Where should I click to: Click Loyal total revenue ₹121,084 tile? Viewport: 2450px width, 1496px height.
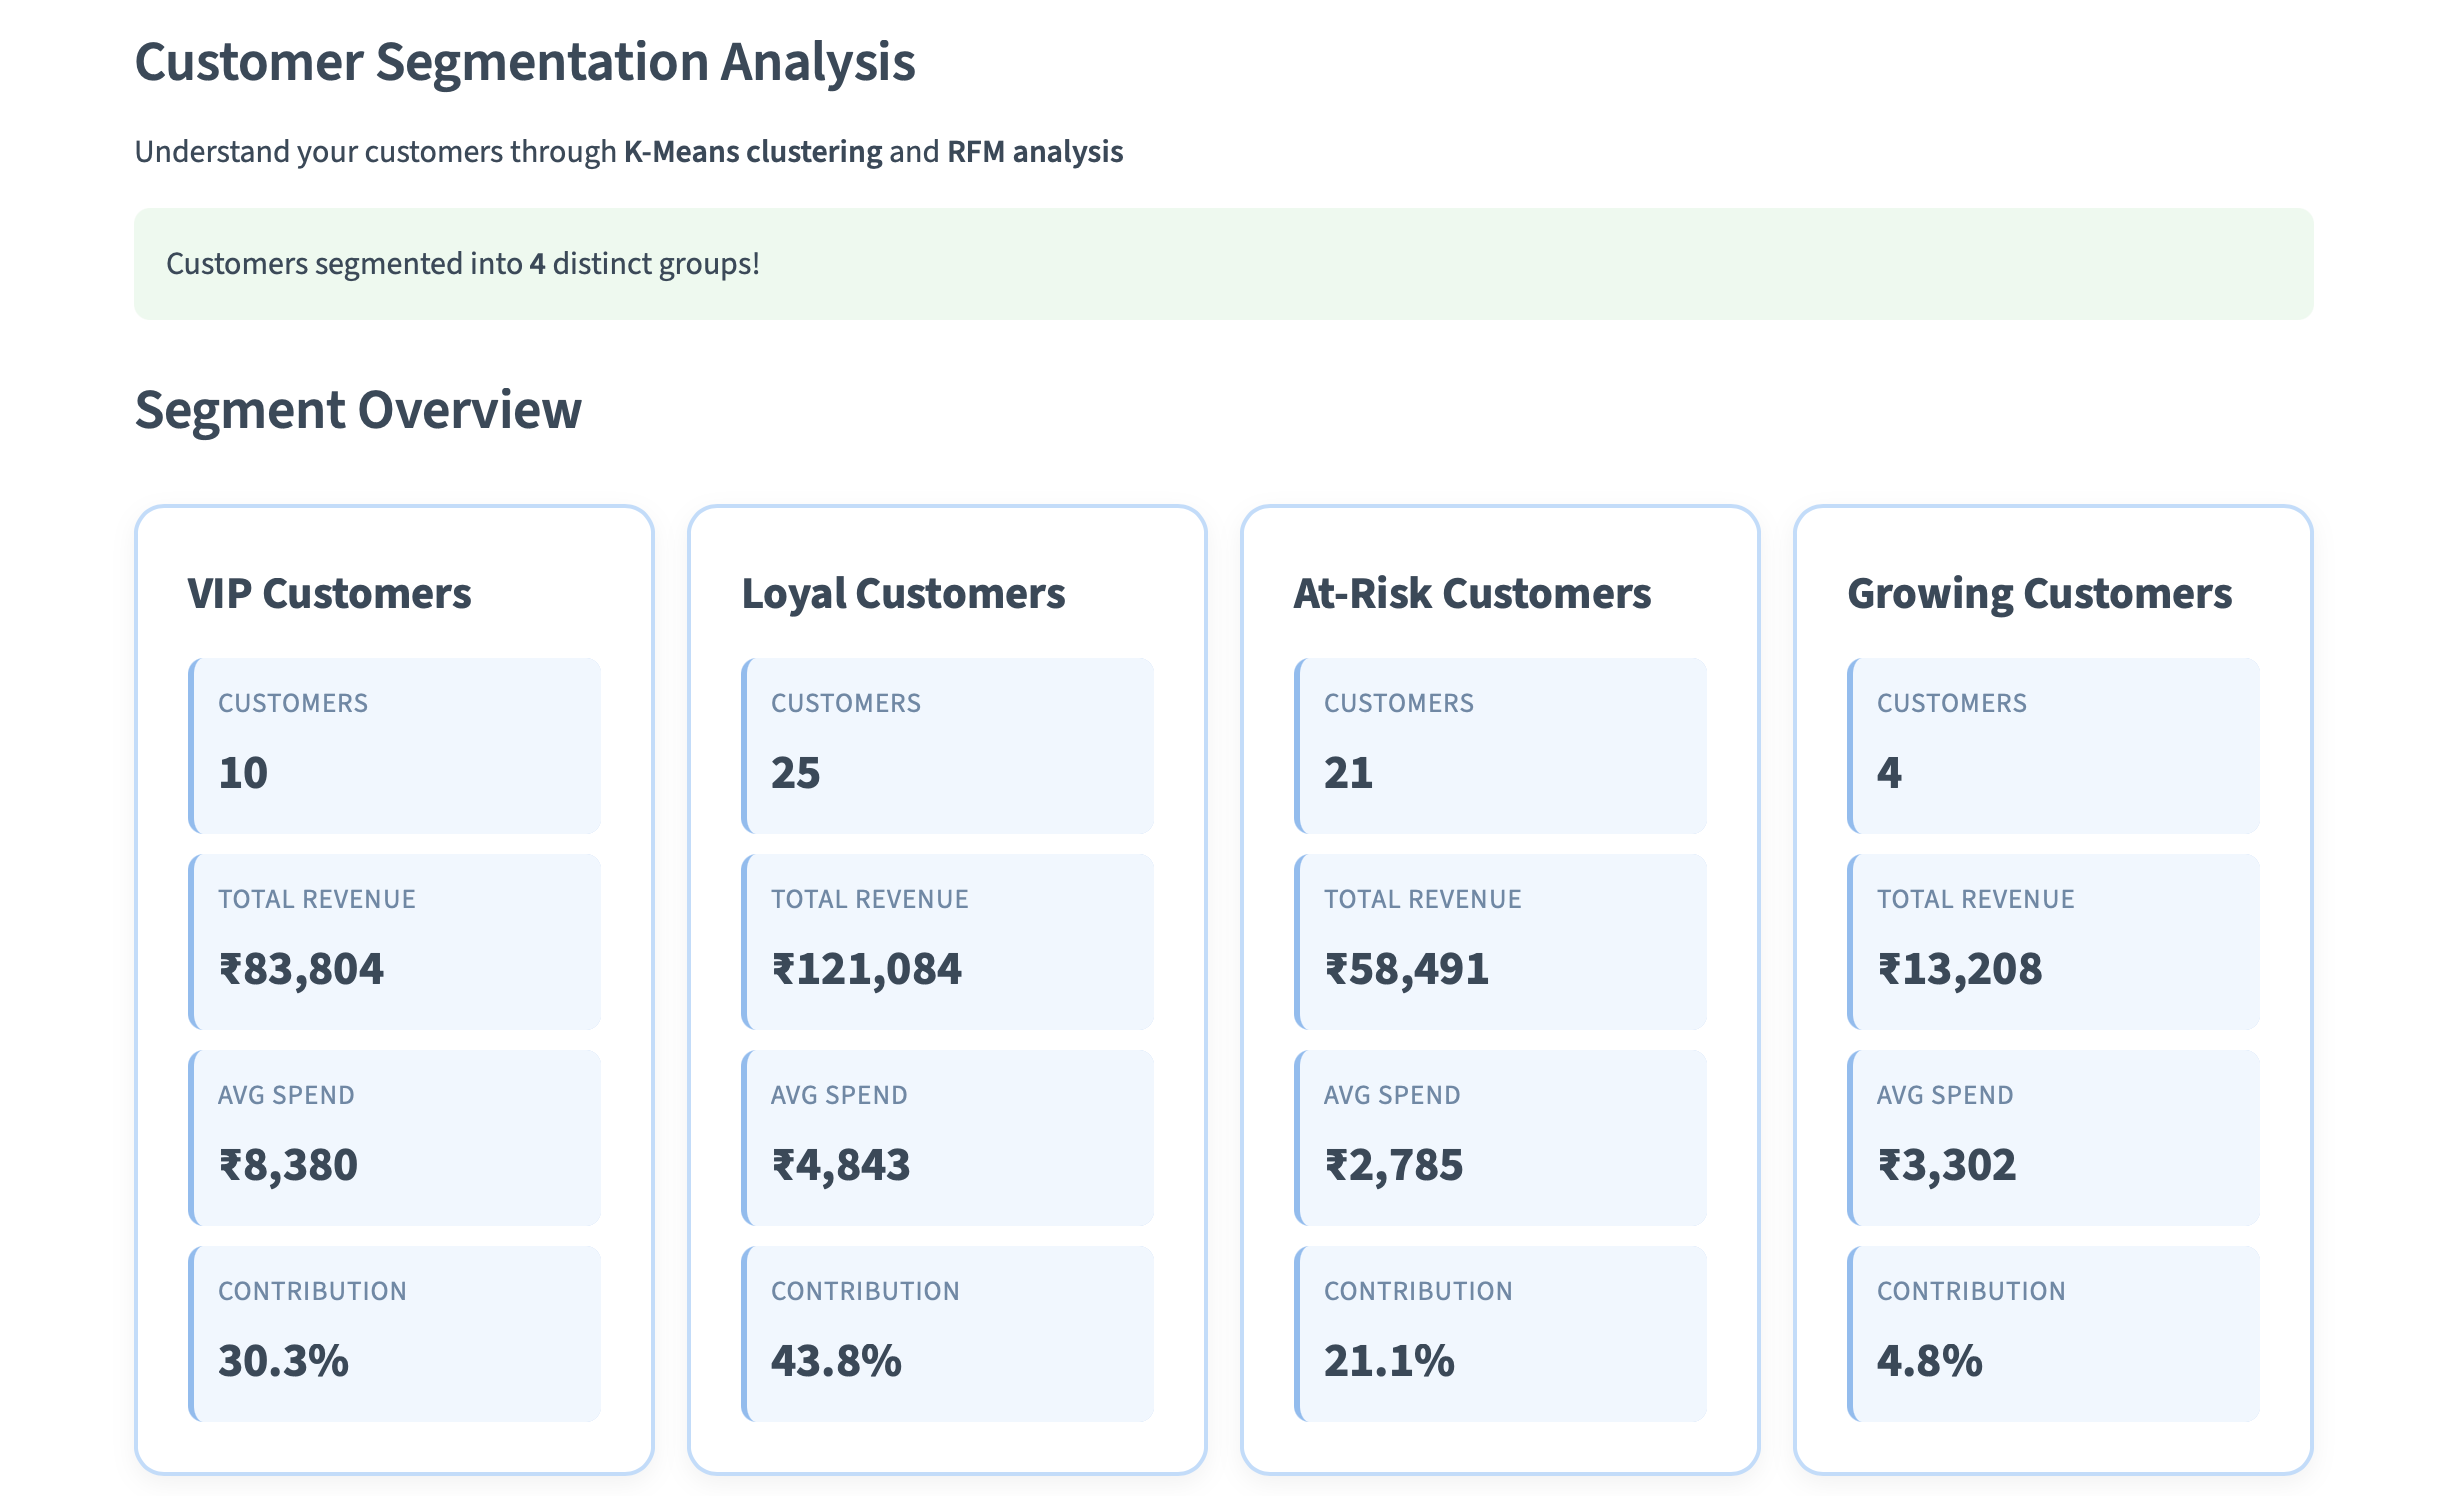947,942
